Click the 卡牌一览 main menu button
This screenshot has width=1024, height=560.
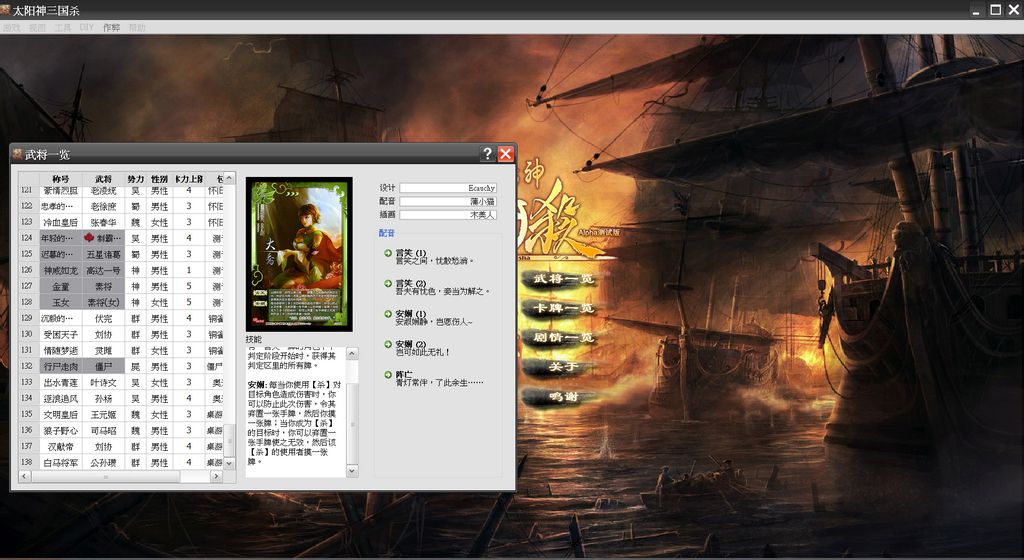(x=563, y=309)
